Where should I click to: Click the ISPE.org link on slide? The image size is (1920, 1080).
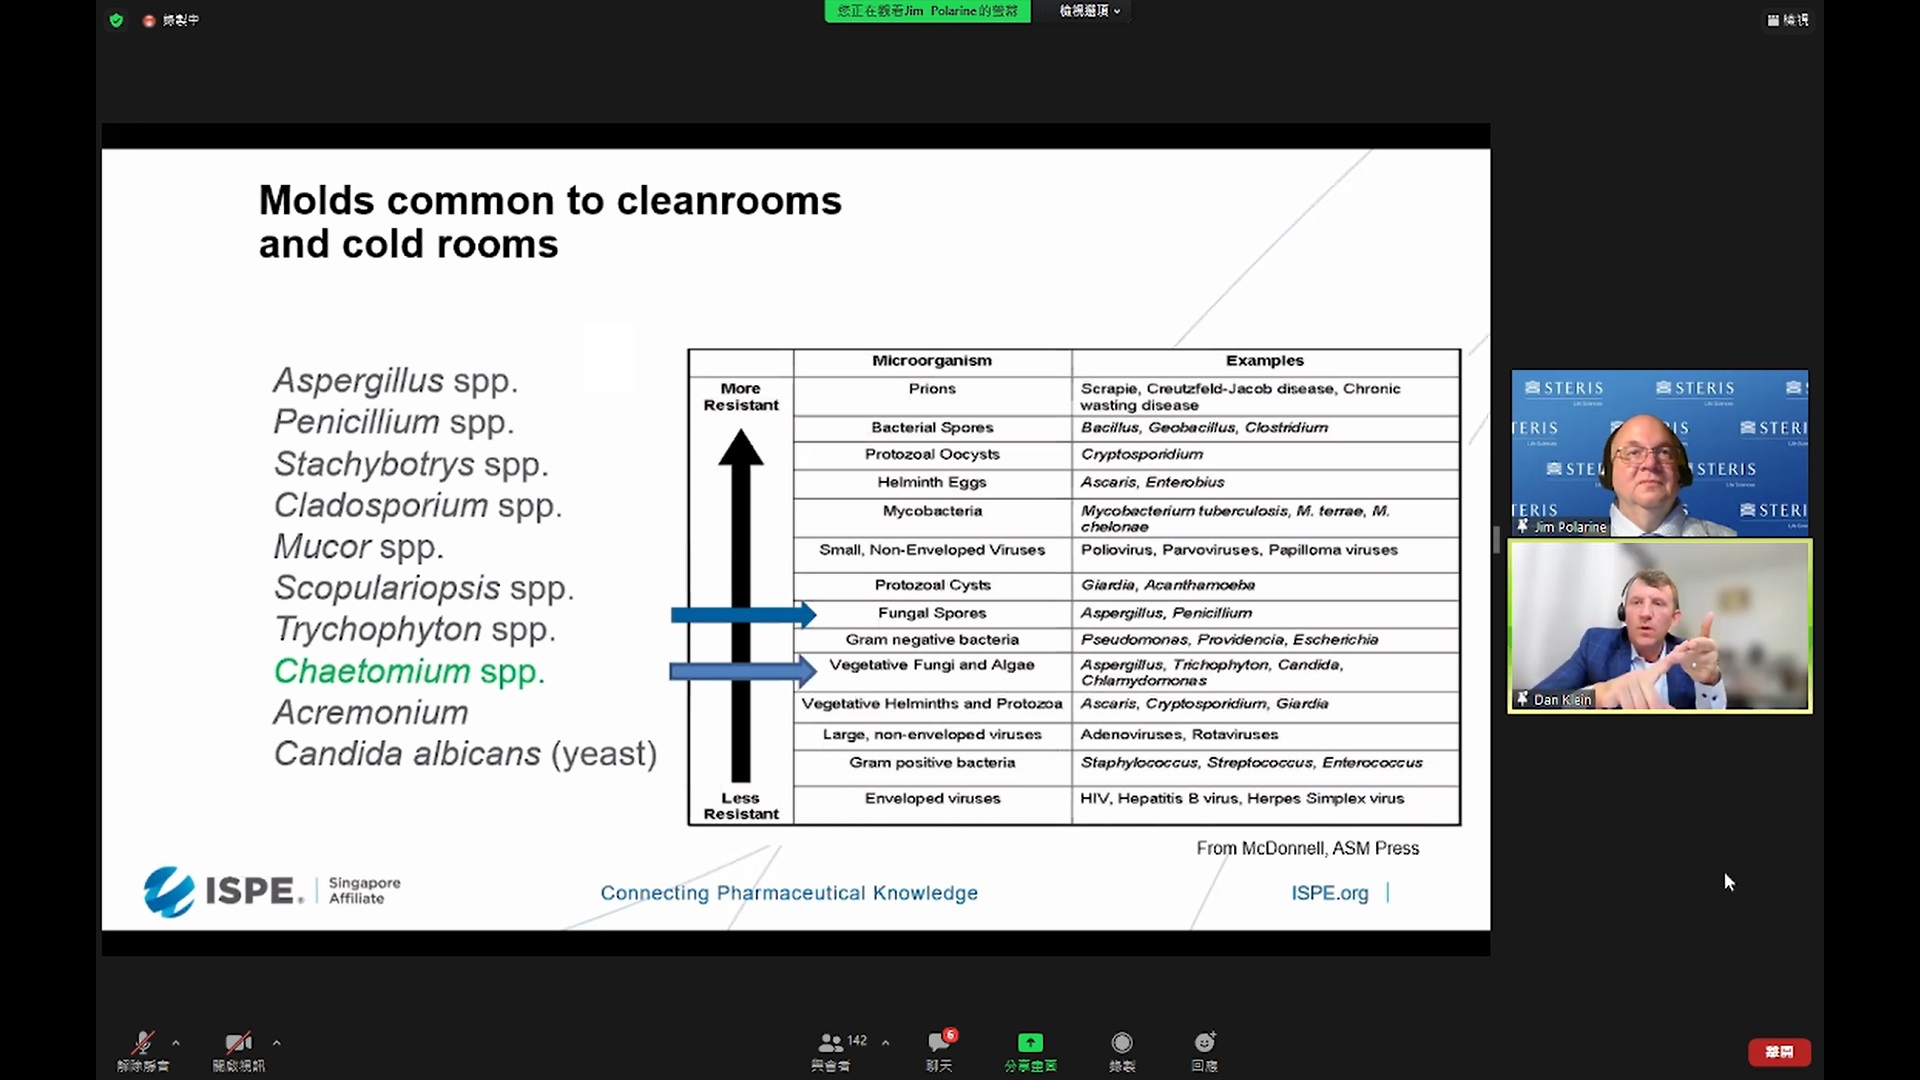1329,893
